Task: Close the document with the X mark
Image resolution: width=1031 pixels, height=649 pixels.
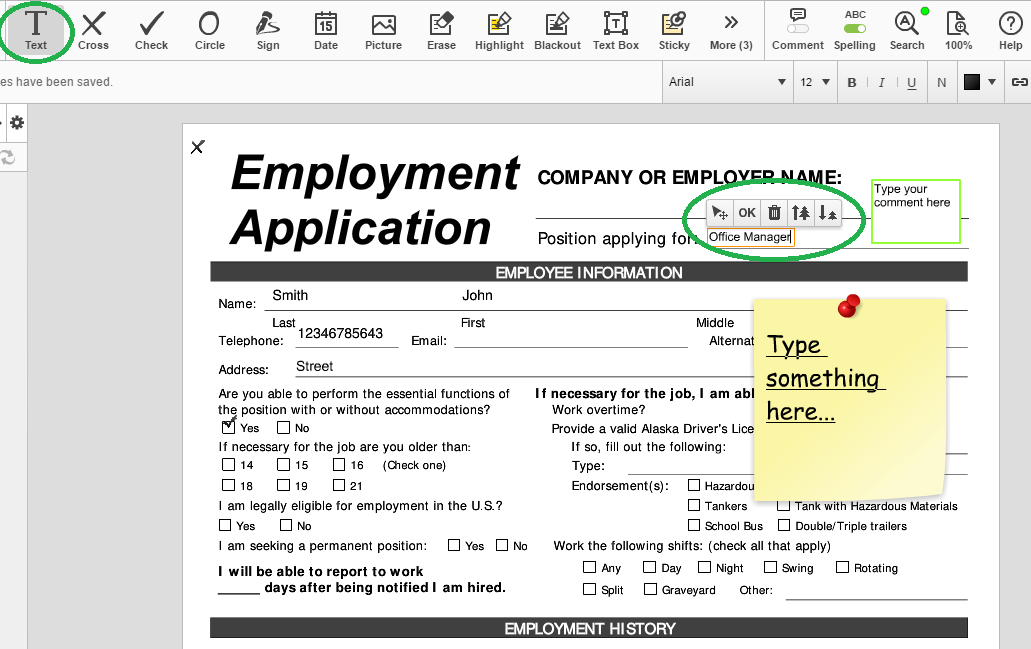Action: tap(197, 147)
